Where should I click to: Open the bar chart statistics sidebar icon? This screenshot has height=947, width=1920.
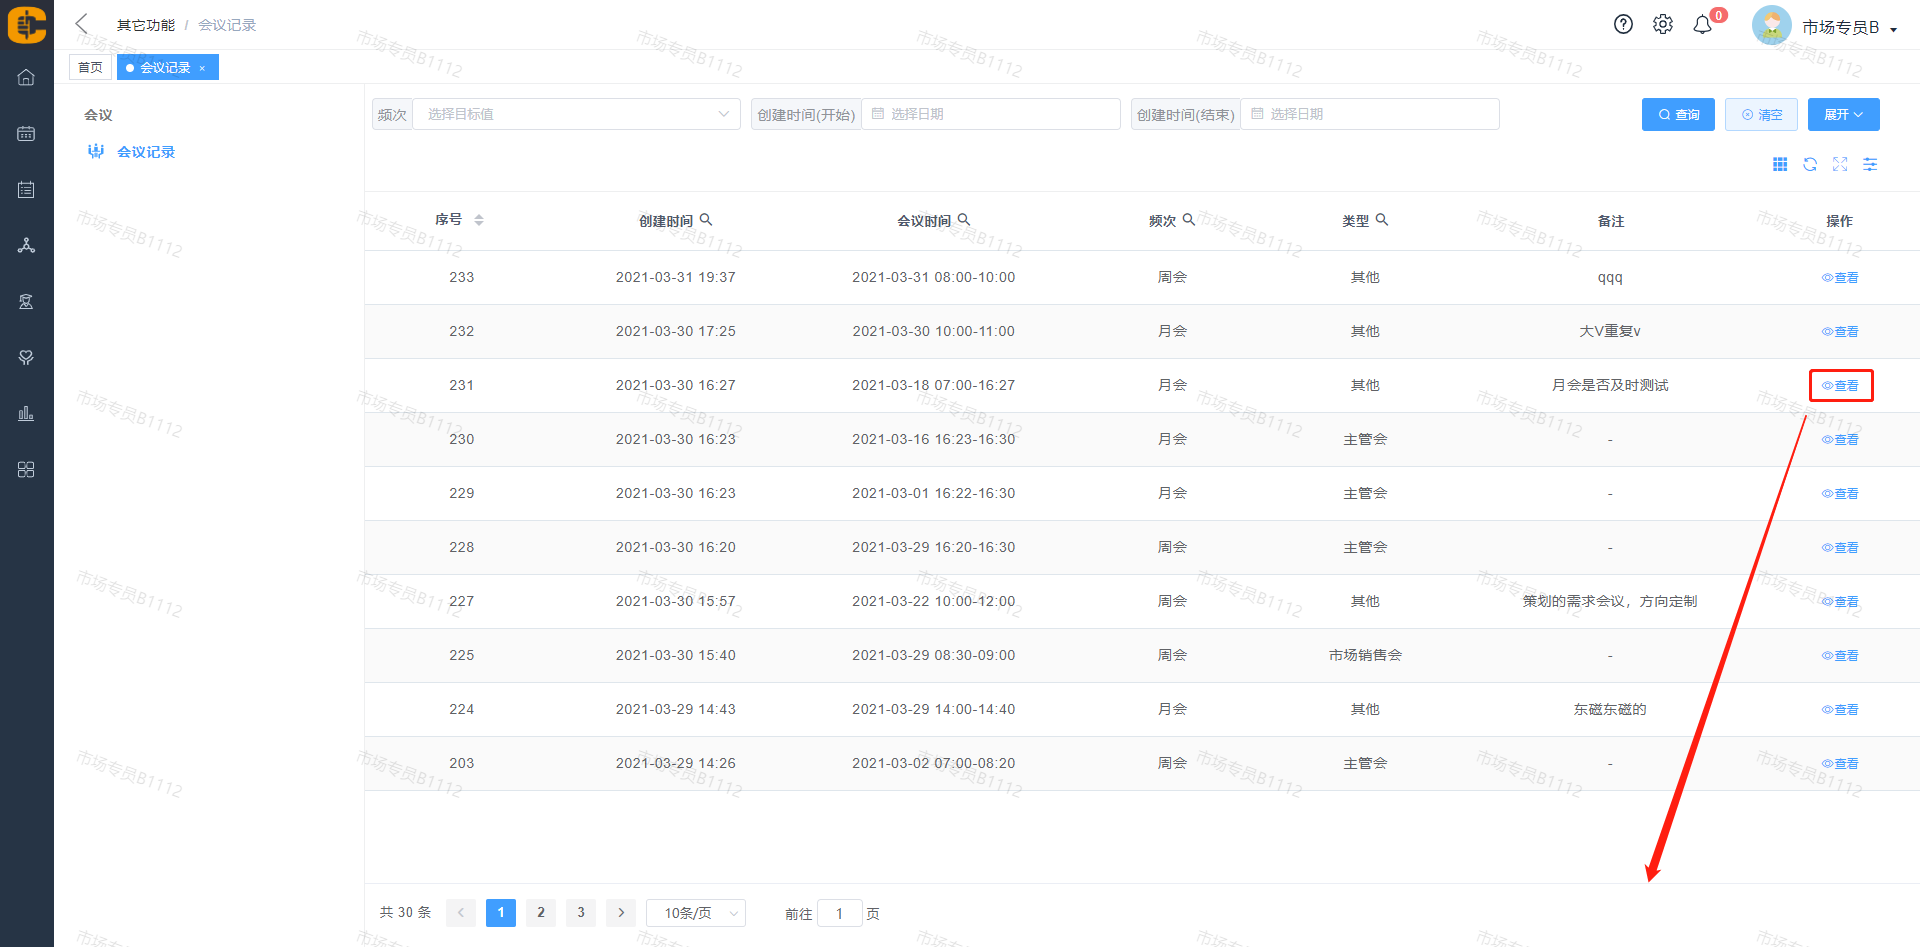[26, 414]
